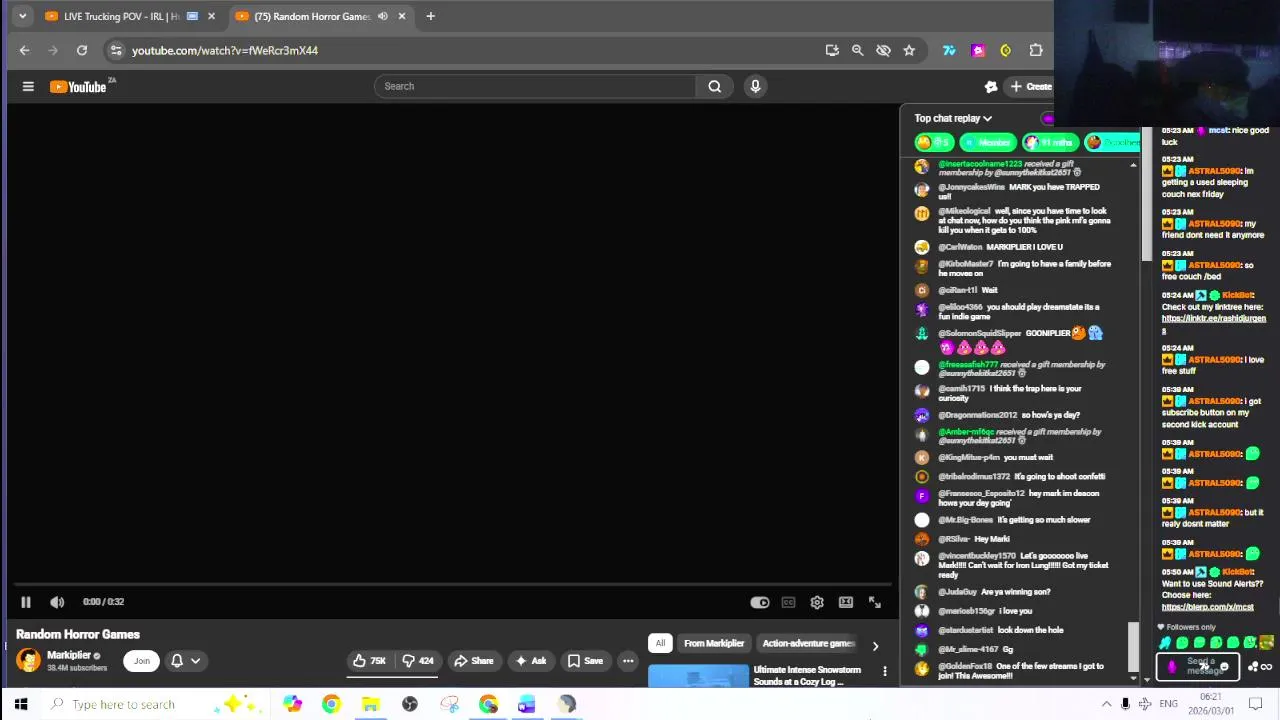Click the Create button
The width and height of the screenshot is (1280, 720).
coord(1030,86)
